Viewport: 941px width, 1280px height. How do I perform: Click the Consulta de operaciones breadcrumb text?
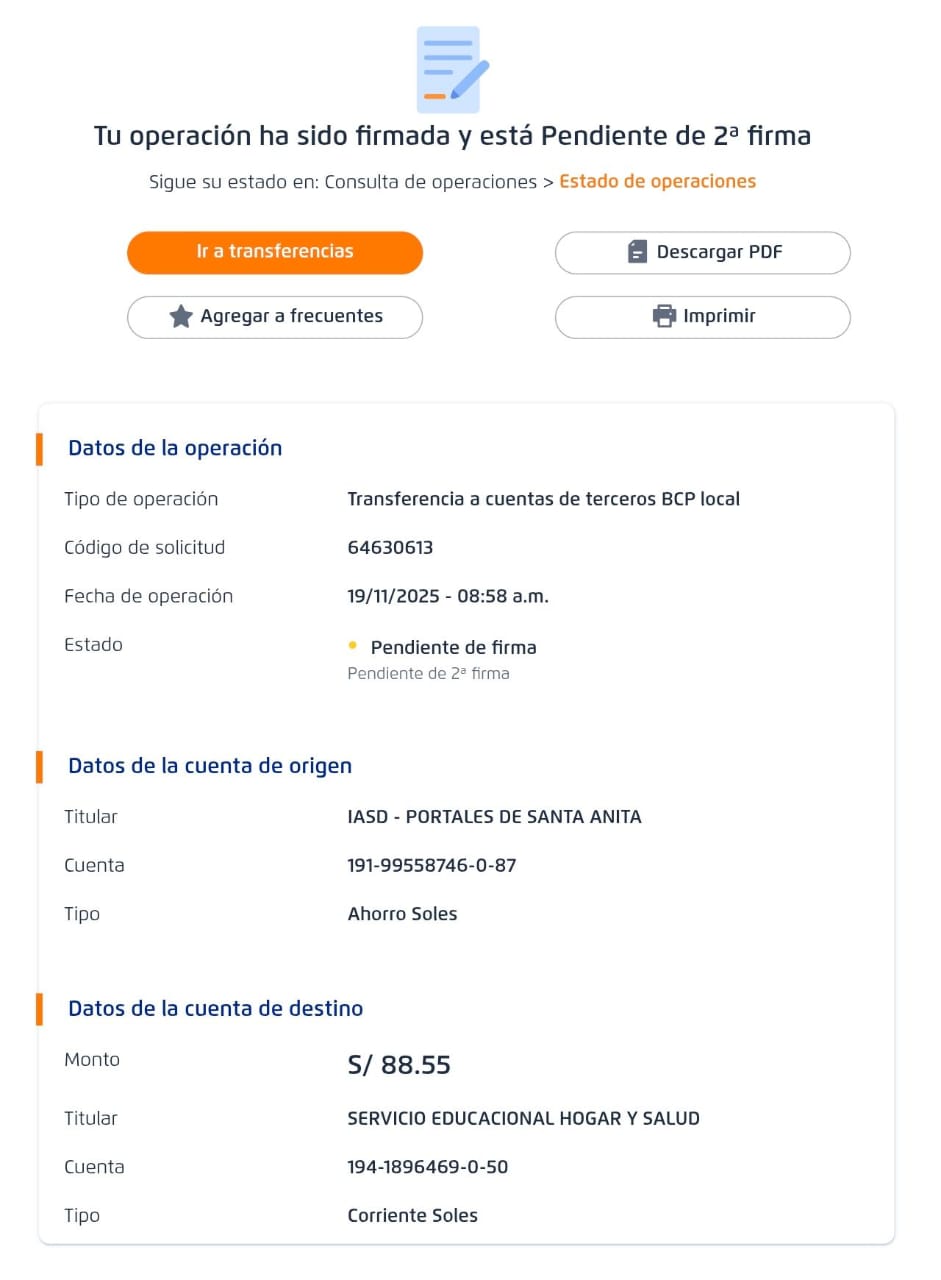430,182
